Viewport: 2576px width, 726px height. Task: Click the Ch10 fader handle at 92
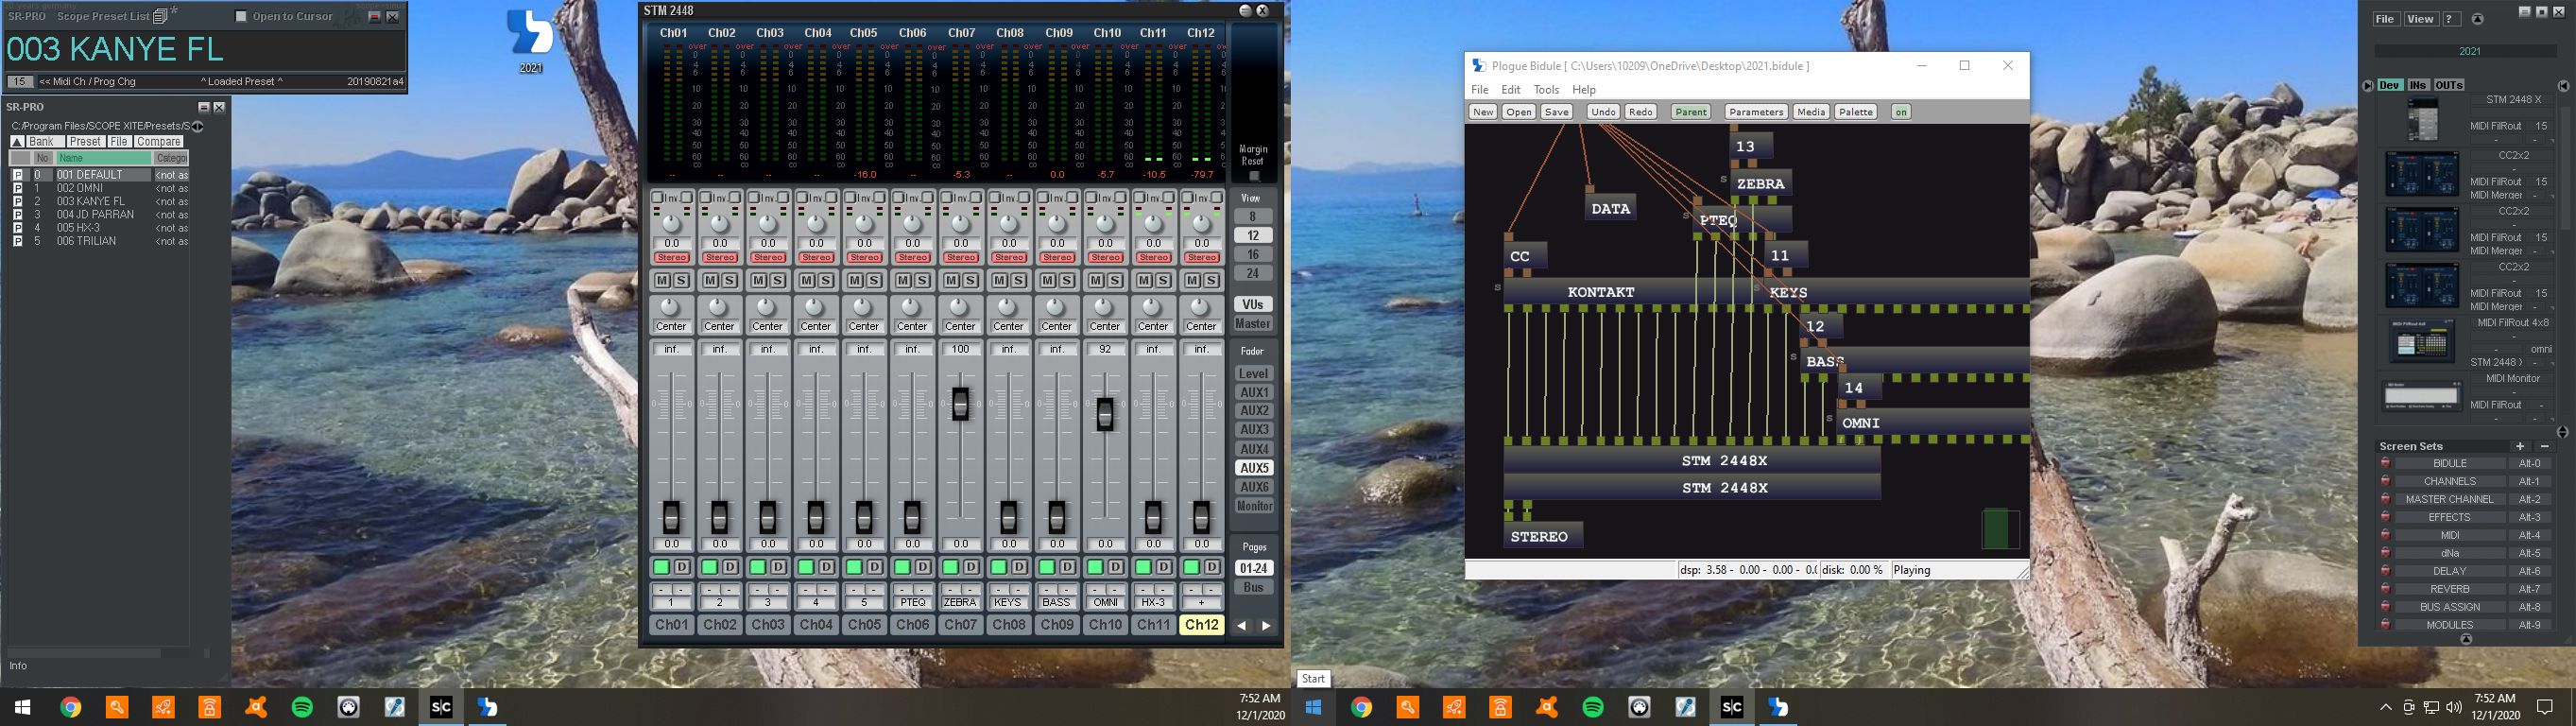click(x=1105, y=414)
